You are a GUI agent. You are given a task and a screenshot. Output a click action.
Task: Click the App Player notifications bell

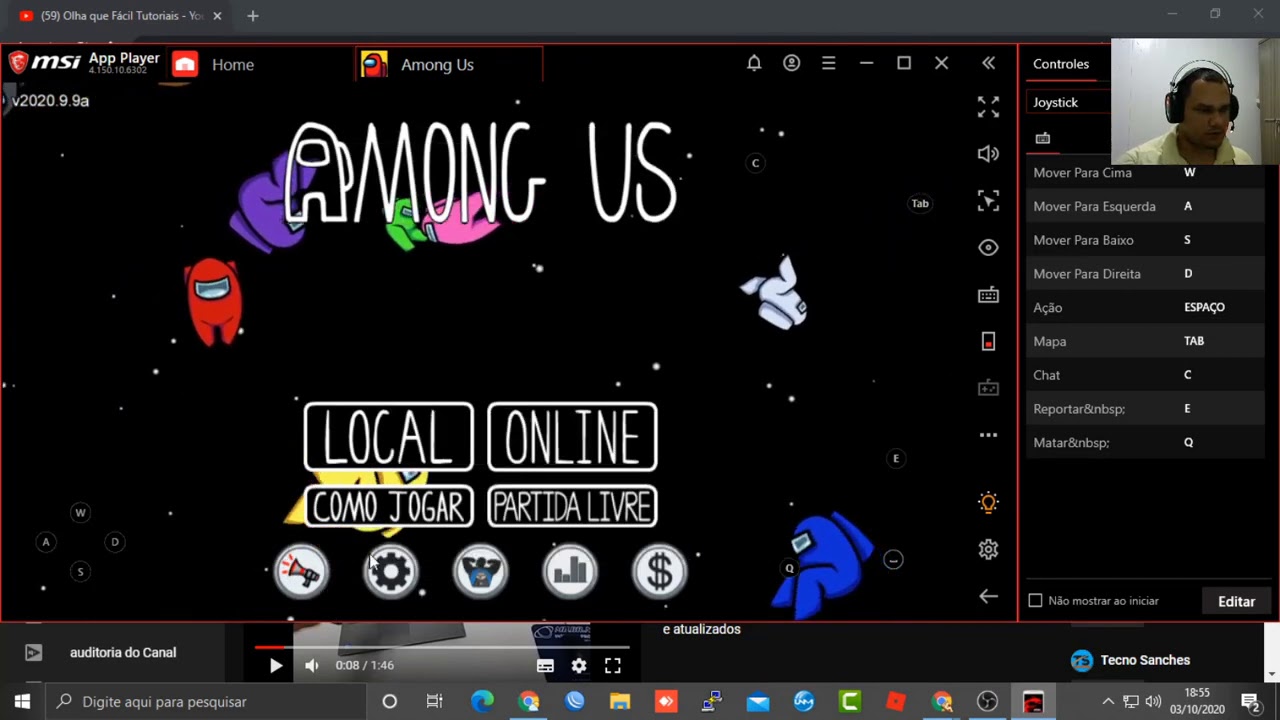754,63
